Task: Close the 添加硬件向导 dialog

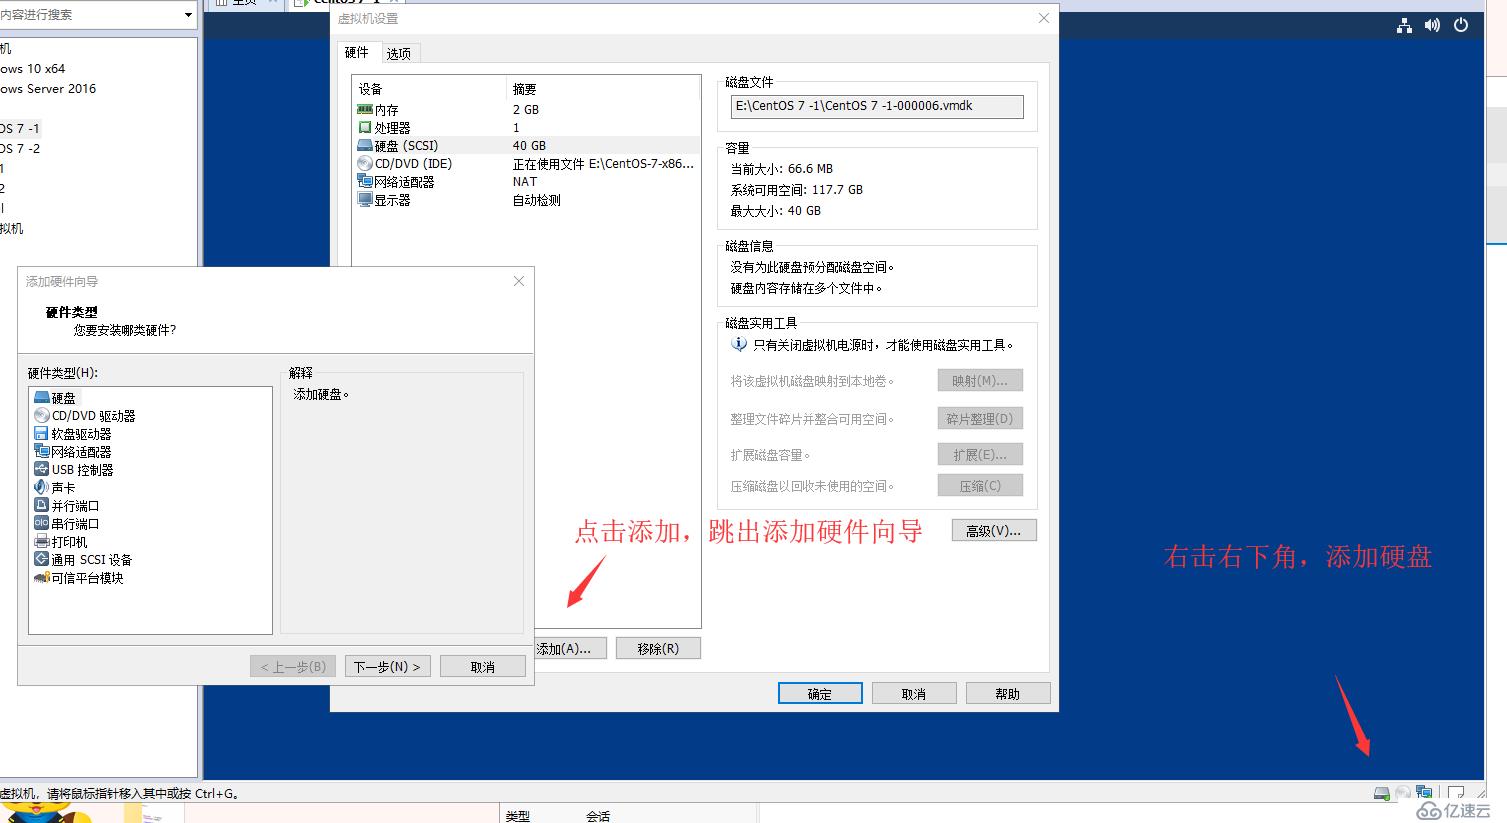Action: pos(519,281)
